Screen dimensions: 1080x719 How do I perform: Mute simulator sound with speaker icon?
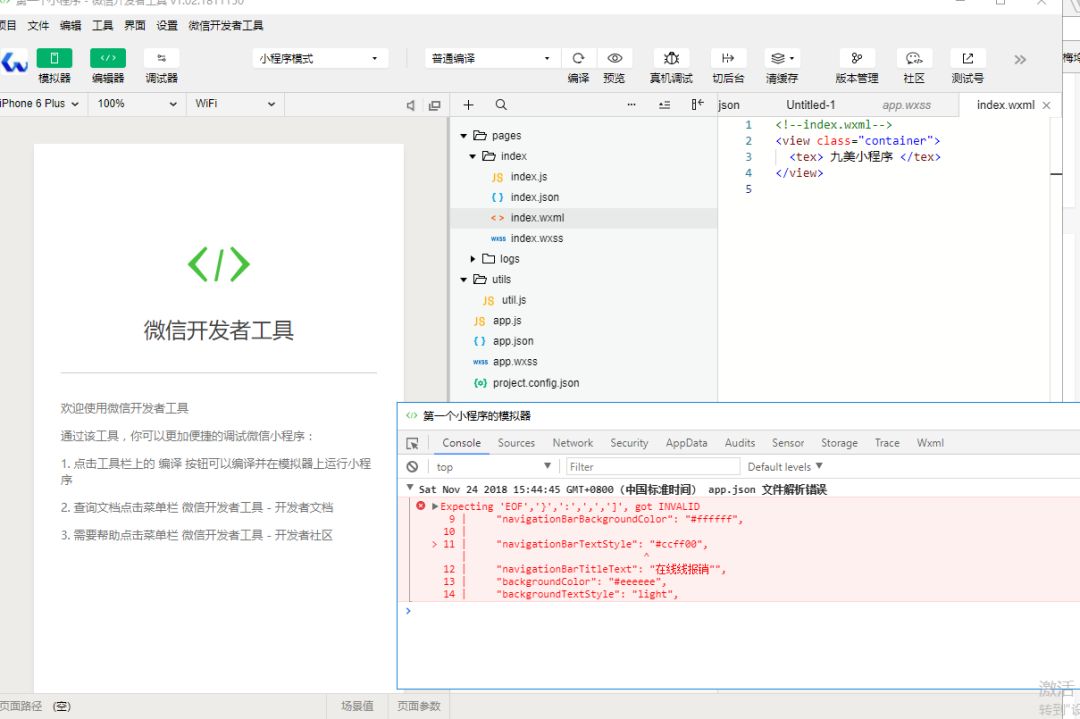click(411, 105)
